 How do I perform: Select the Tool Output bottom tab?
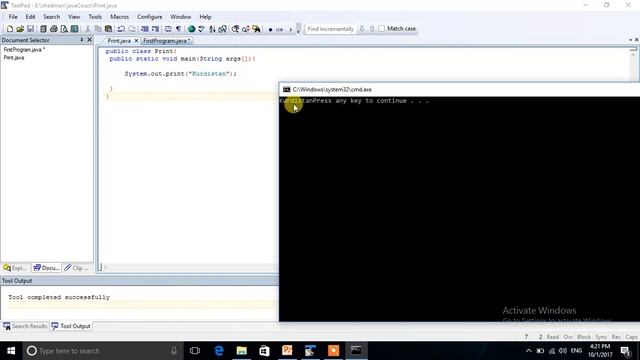(x=71, y=326)
